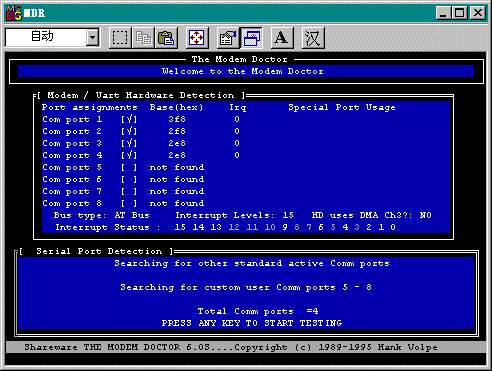The height and width of the screenshot is (371, 492).
Task: Toggle the Com port 3 checkbox
Action: point(129,143)
